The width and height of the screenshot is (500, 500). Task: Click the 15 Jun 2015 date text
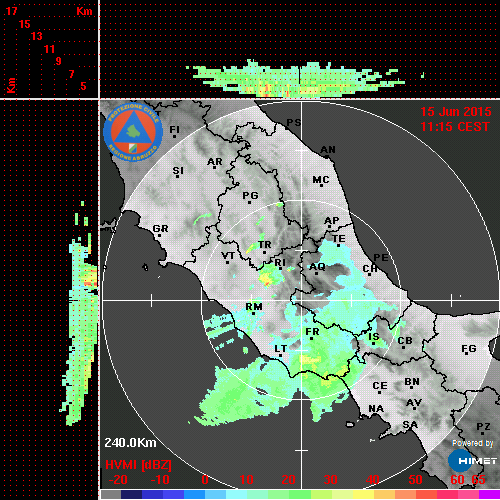point(456,112)
